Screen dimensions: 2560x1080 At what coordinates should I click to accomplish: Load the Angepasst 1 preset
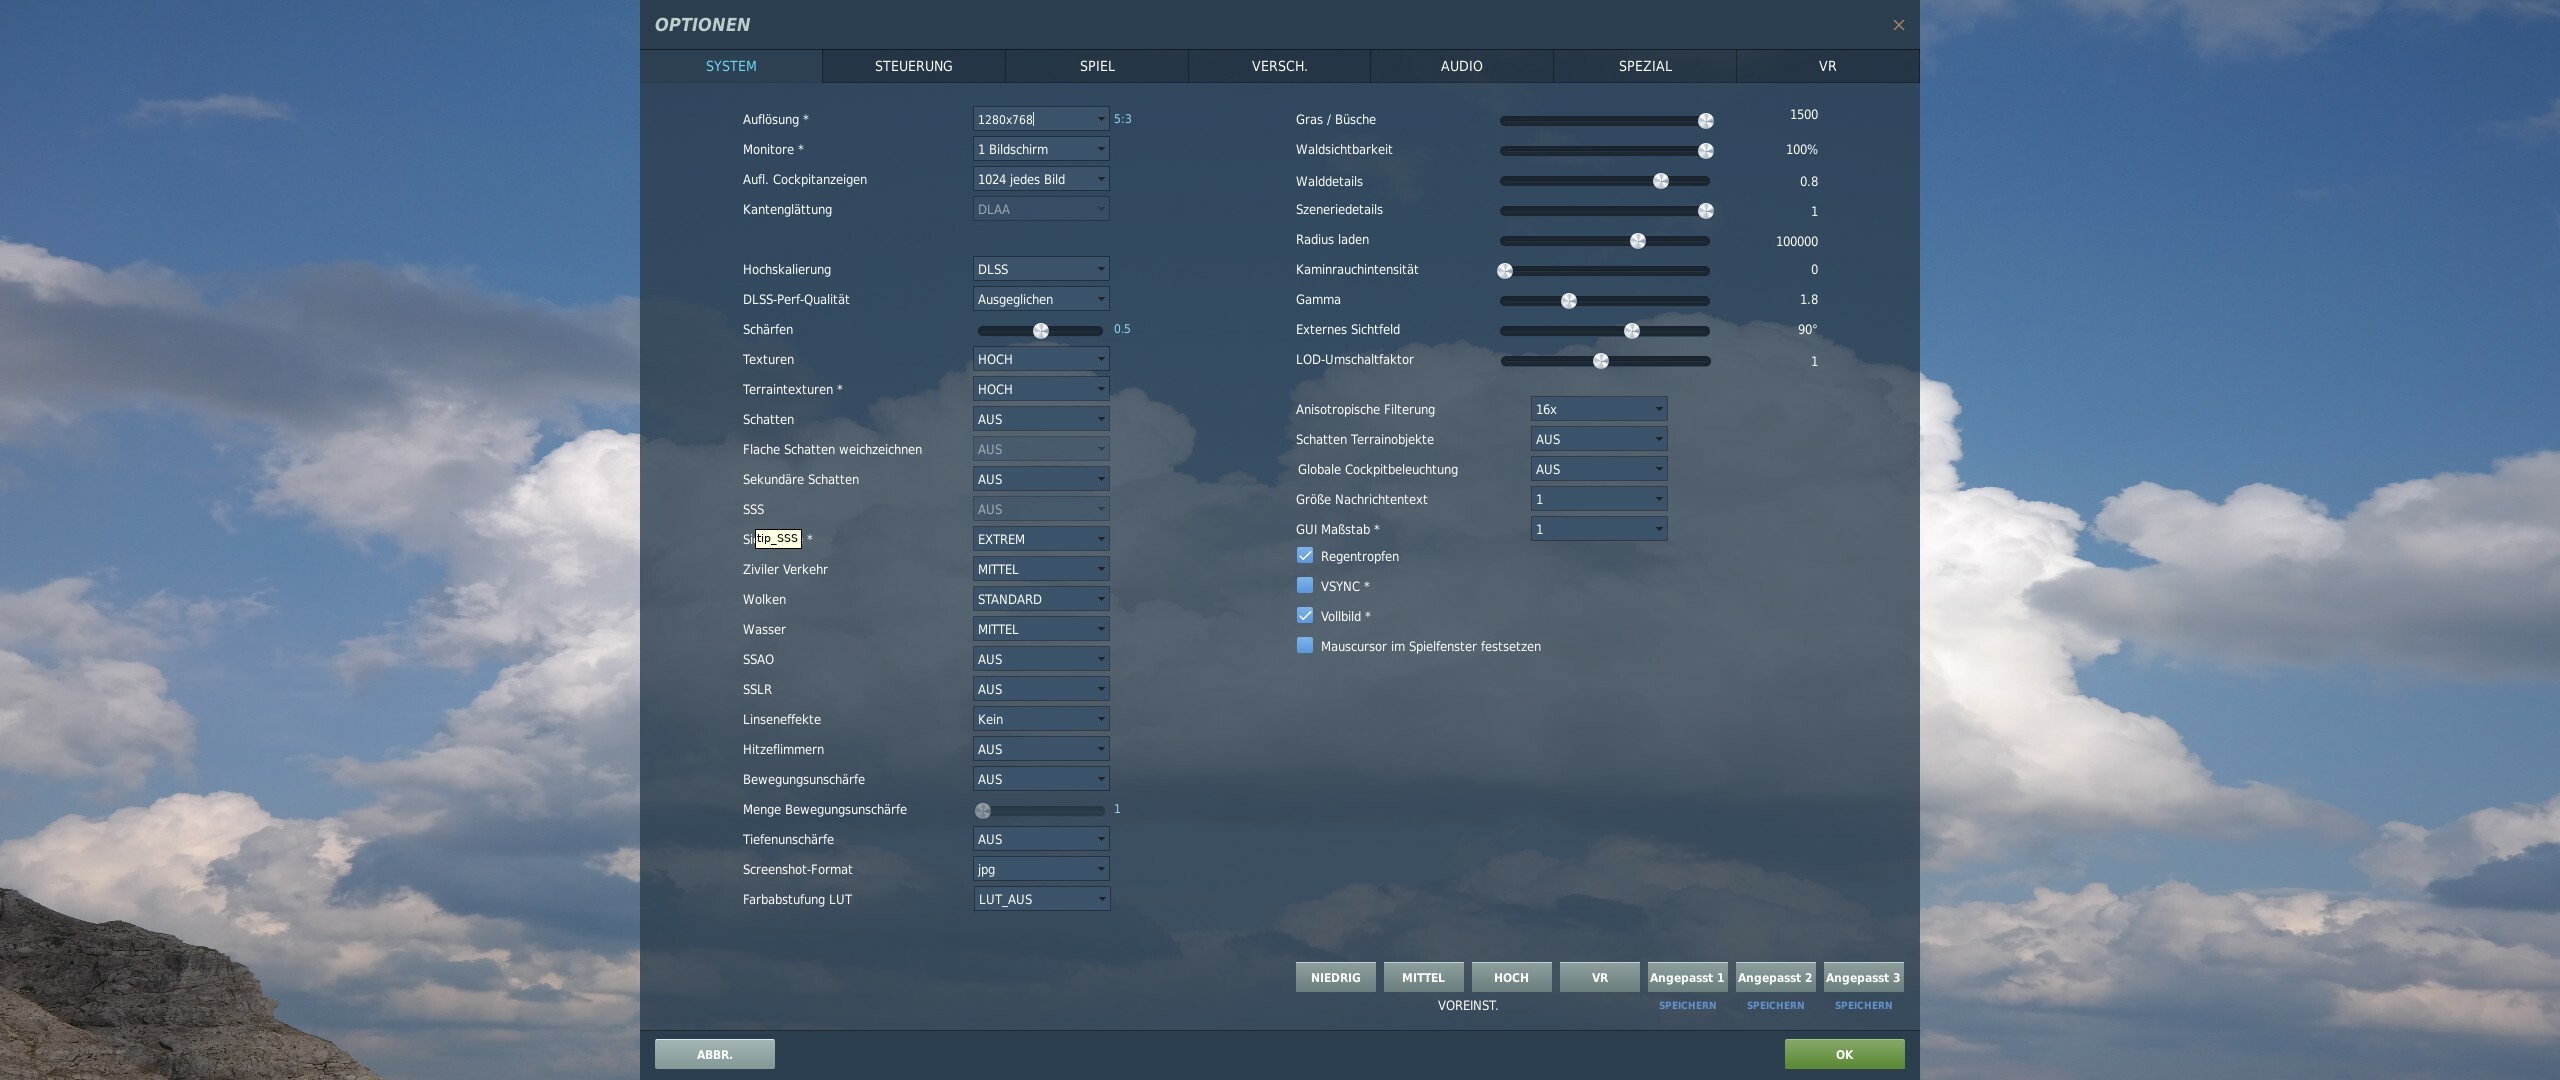1687,977
